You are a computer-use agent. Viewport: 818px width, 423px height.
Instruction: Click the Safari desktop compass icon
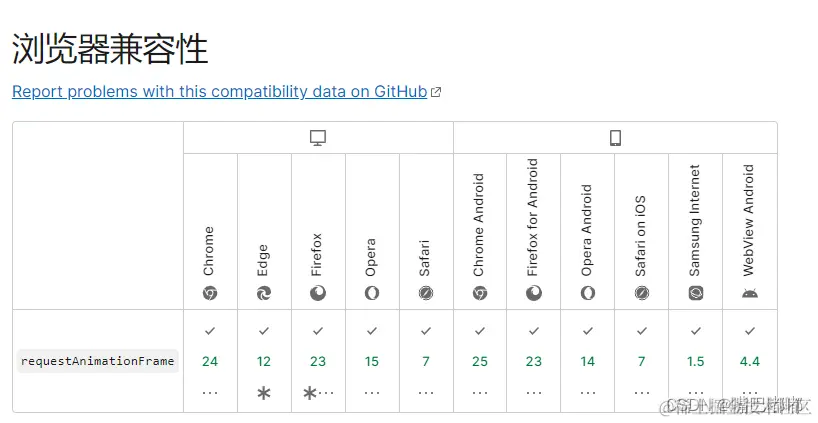426,293
